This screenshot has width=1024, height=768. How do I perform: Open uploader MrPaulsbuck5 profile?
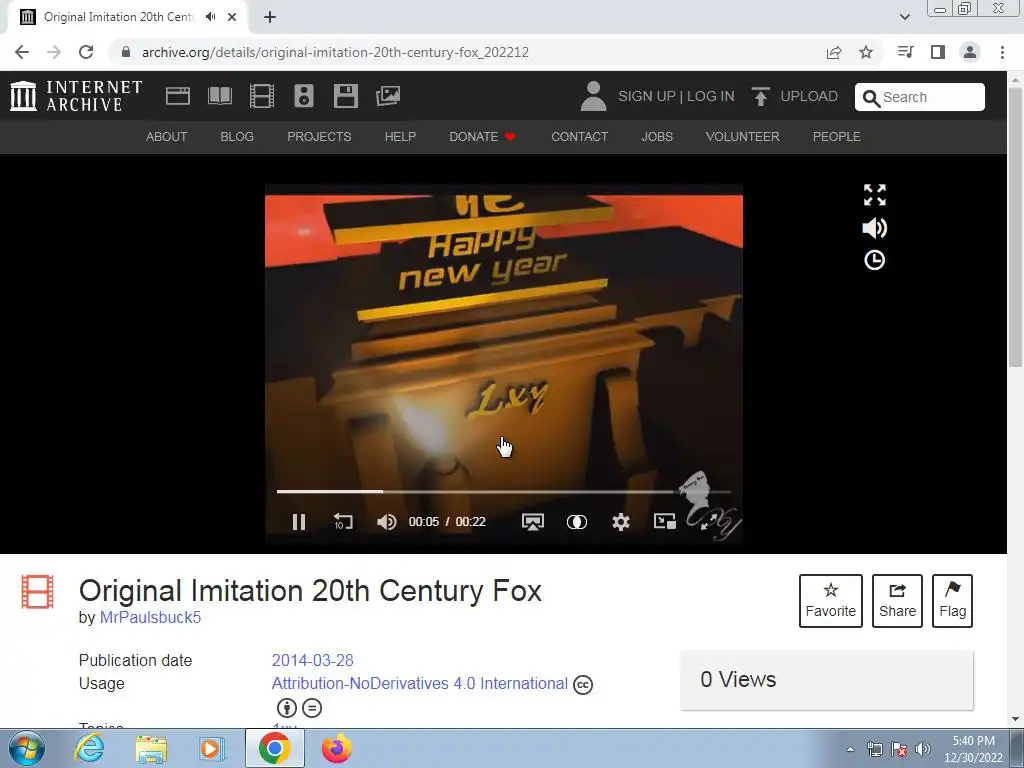(x=150, y=617)
